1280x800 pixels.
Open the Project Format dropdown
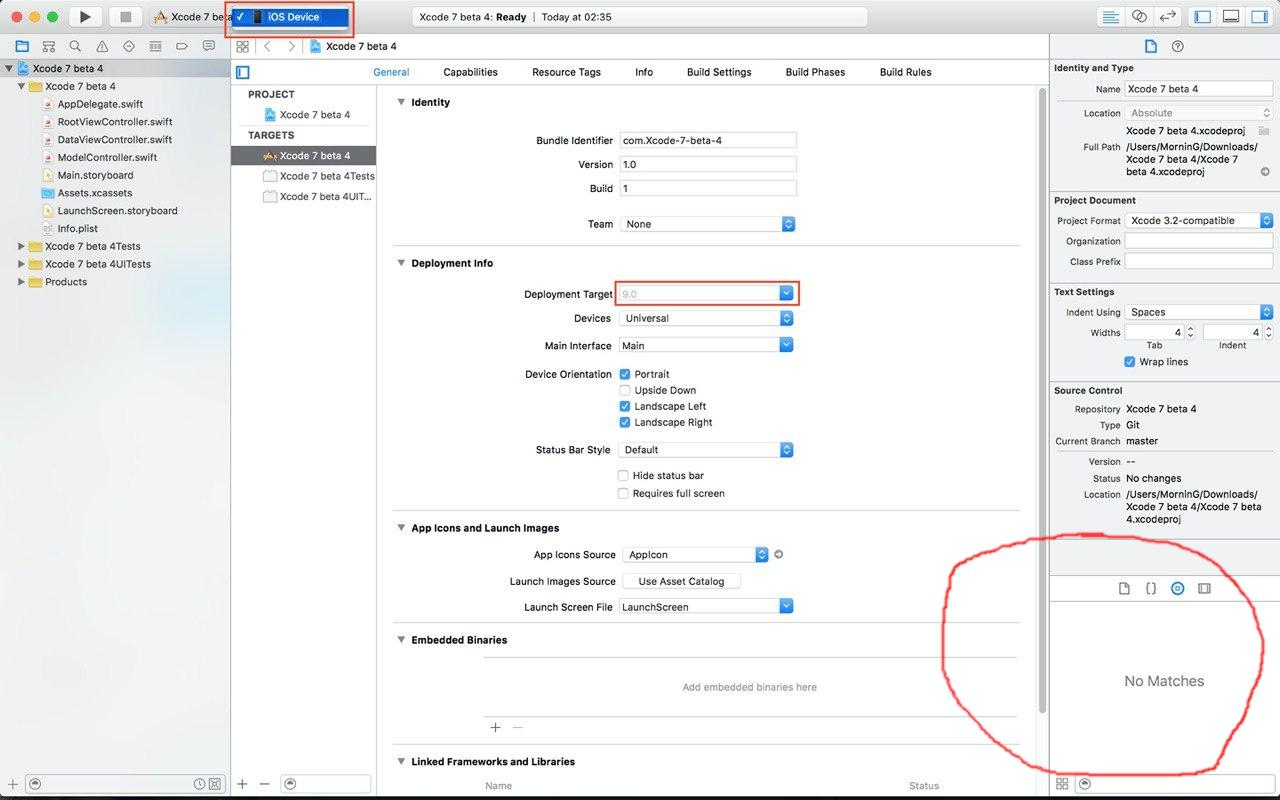click(x=1199, y=221)
